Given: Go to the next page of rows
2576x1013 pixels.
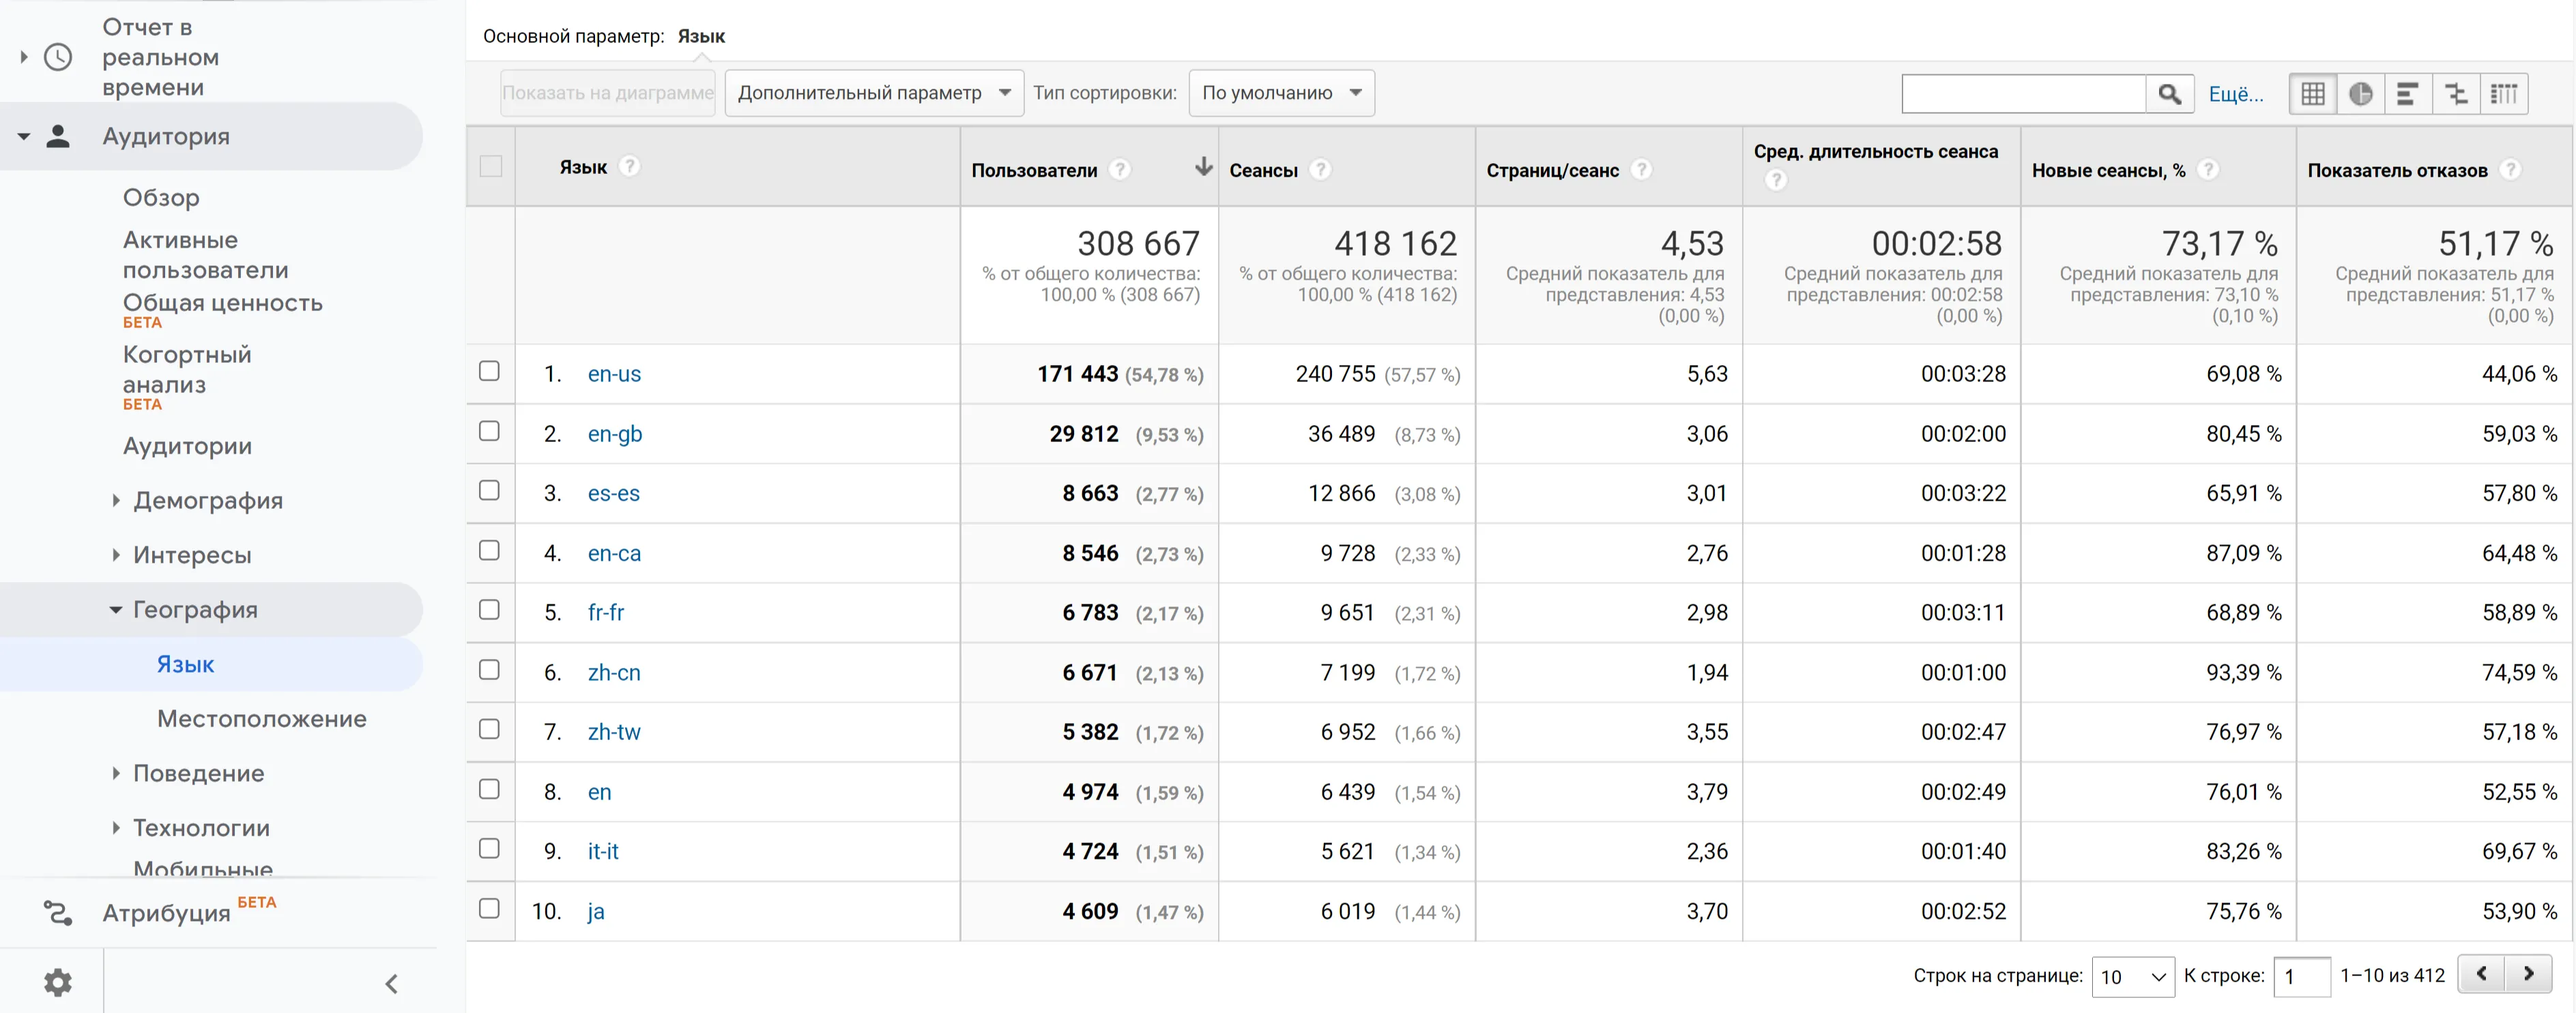Looking at the screenshot, I should point(2528,973).
